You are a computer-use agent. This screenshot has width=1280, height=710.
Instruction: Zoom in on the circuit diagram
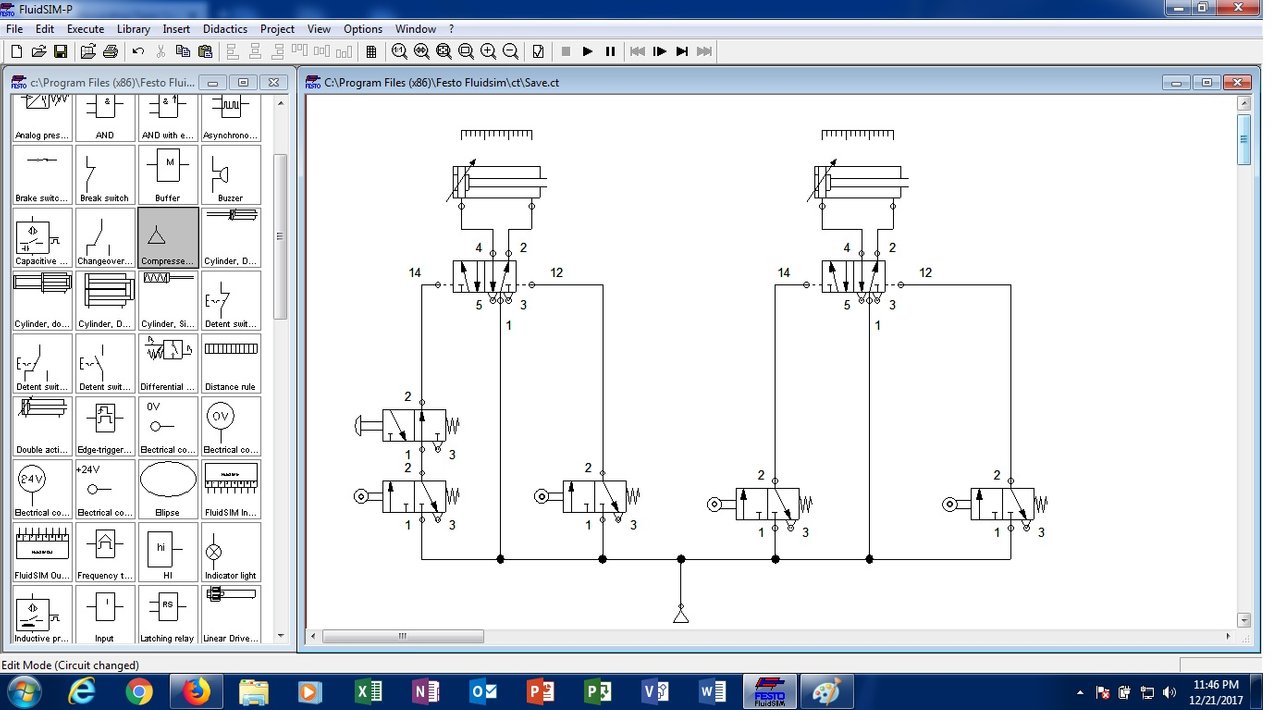coord(488,51)
